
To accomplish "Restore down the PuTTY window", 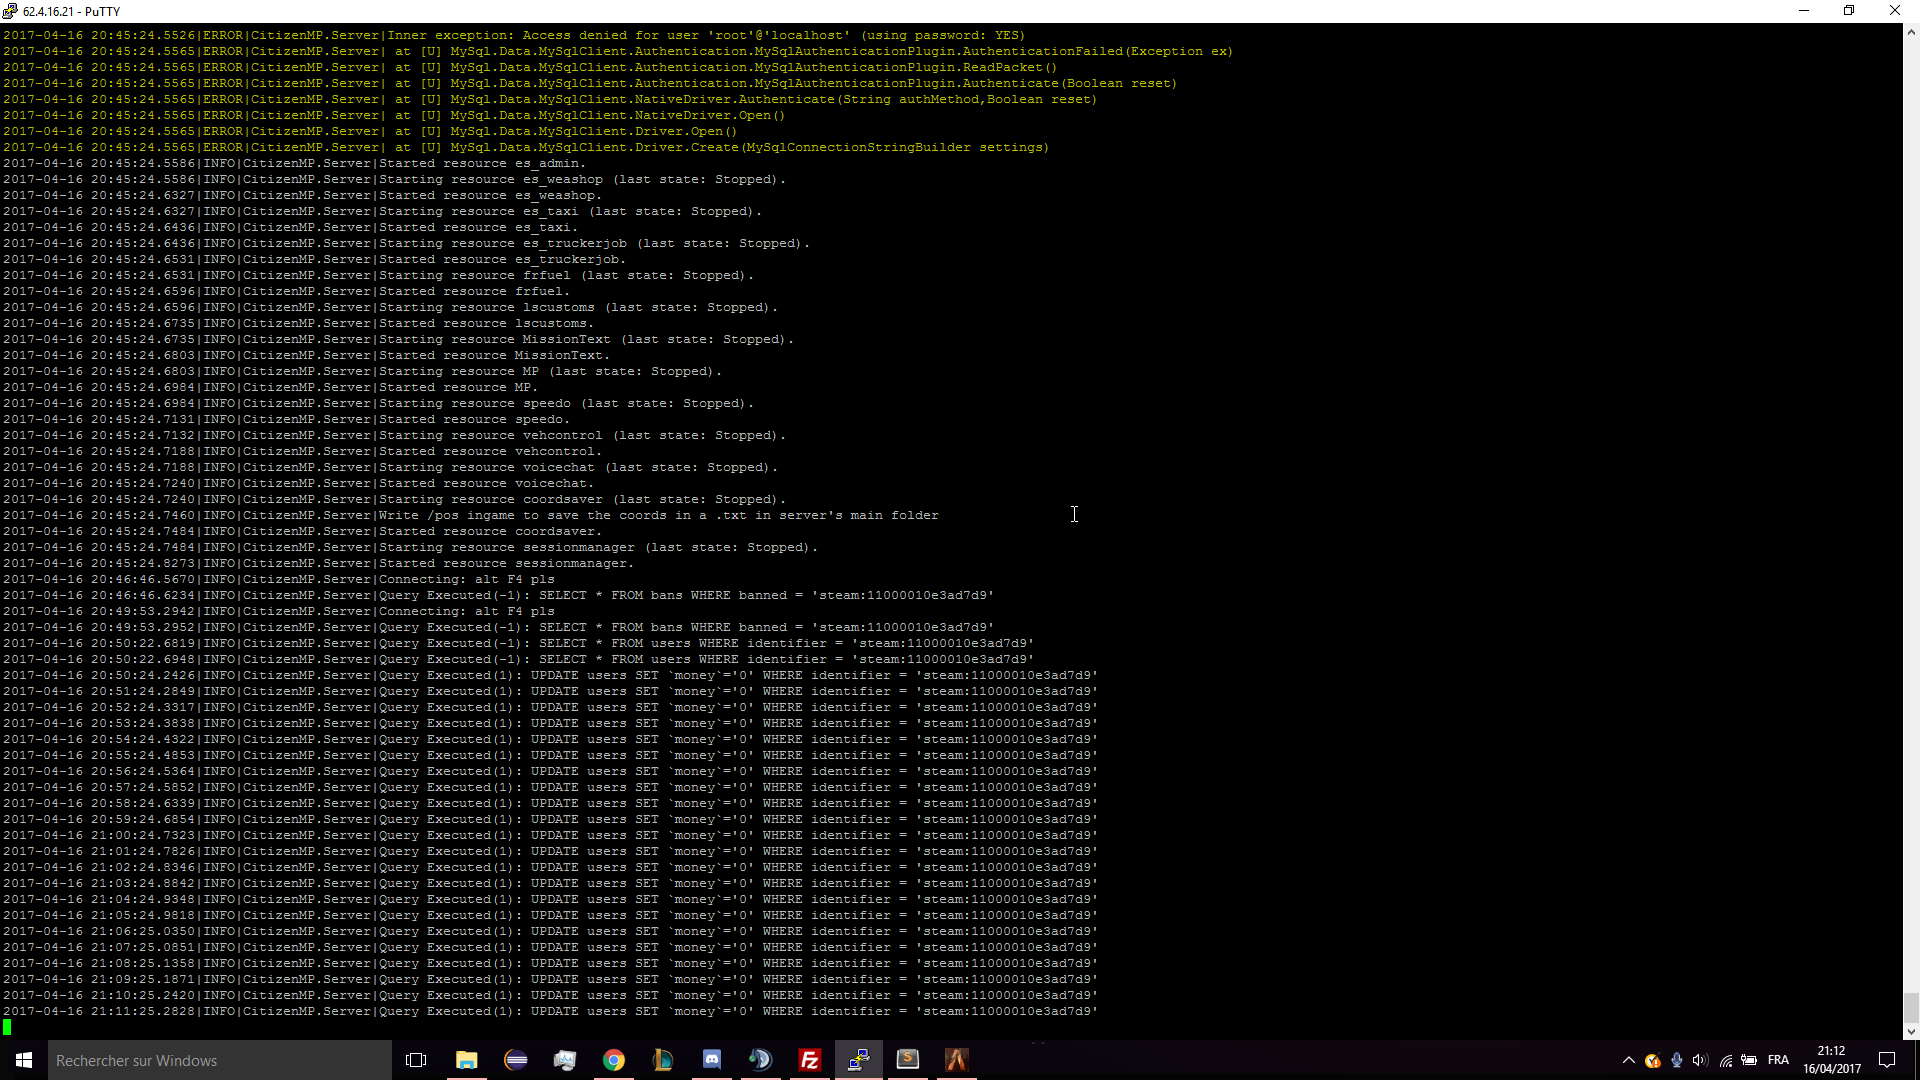I will (1849, 11).
